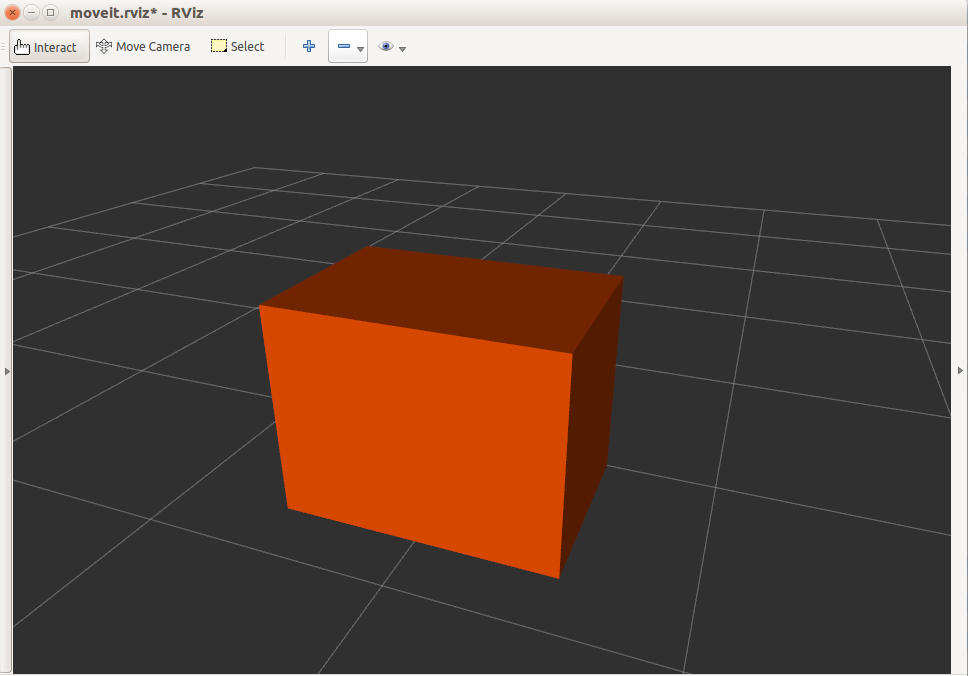
Task: Activate the Interact tool
Action: pyautogui.click(x=49, y=46)
